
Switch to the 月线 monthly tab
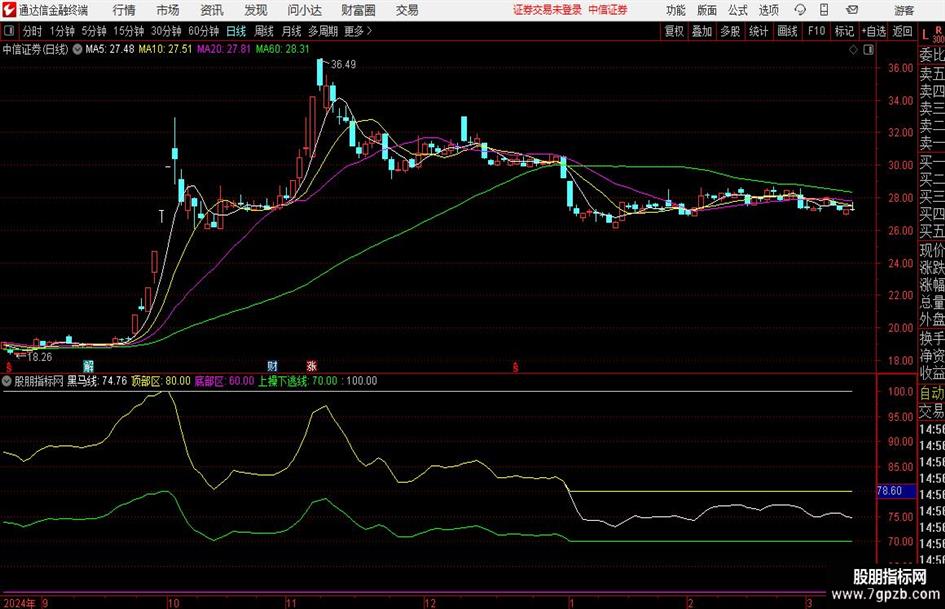click(x=292, y=31)
